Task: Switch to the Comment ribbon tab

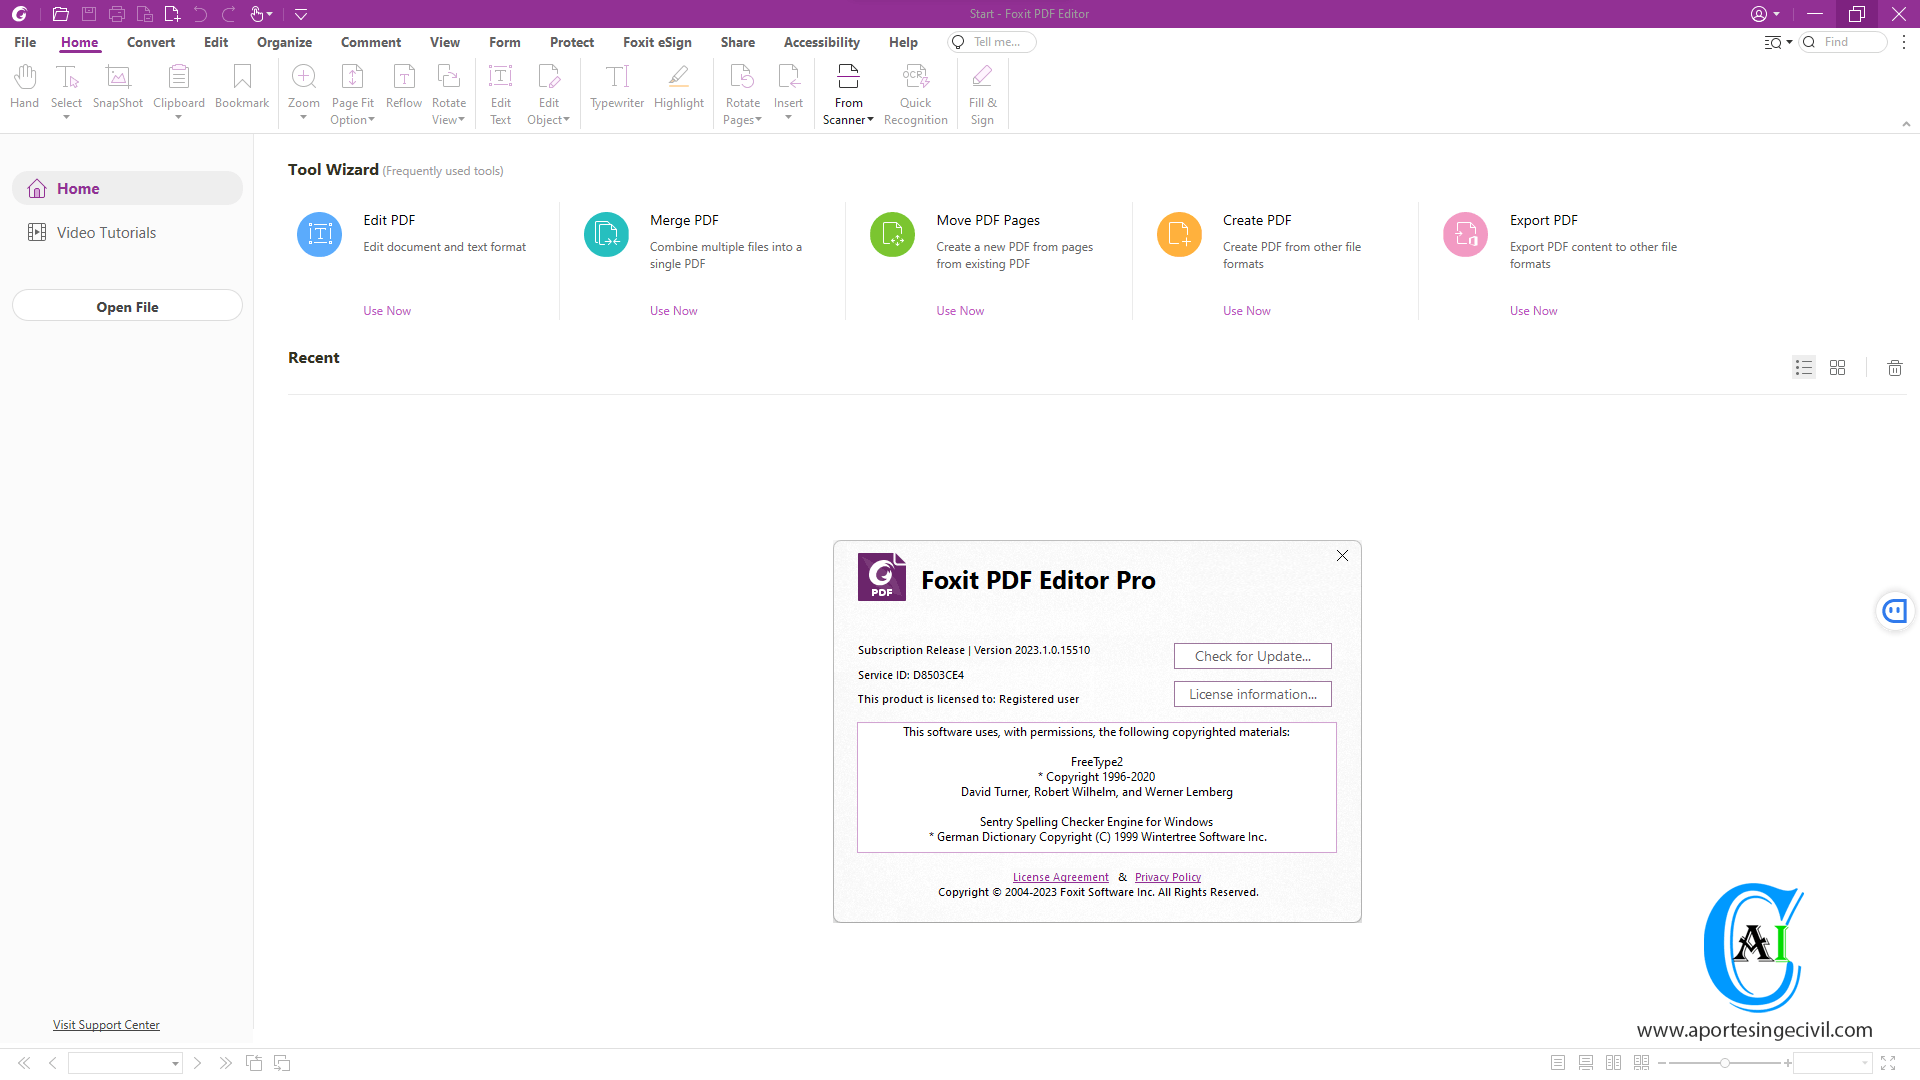Action: pyautogui.click(x=371, y=42)
